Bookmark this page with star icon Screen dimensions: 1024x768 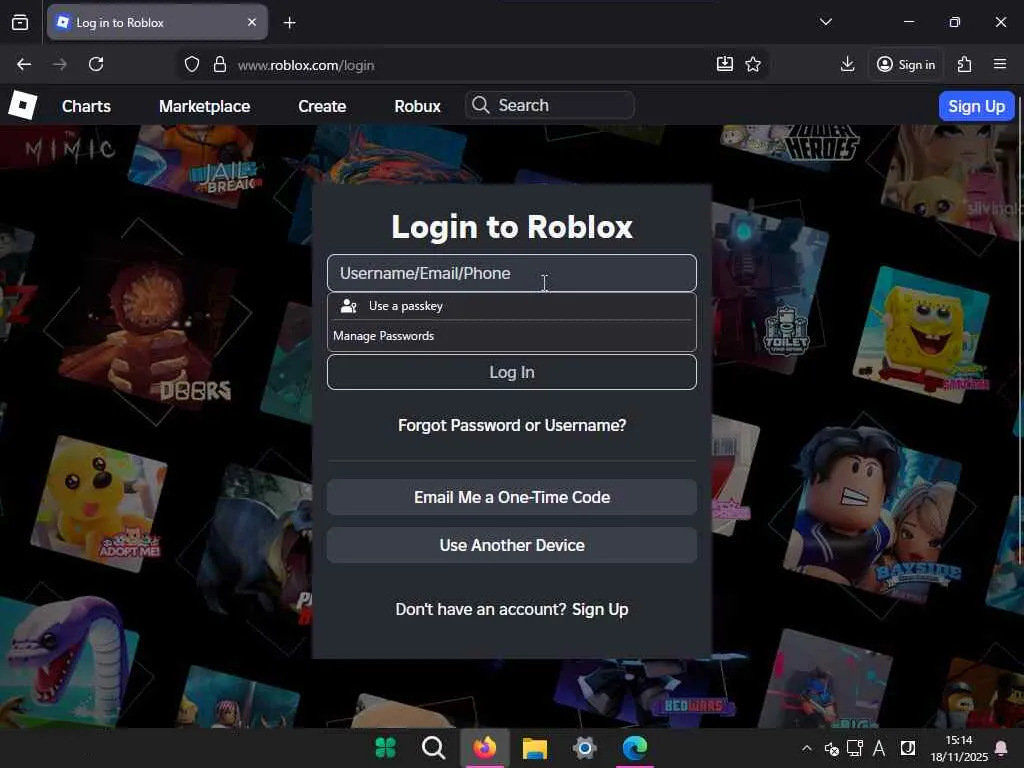753,64
